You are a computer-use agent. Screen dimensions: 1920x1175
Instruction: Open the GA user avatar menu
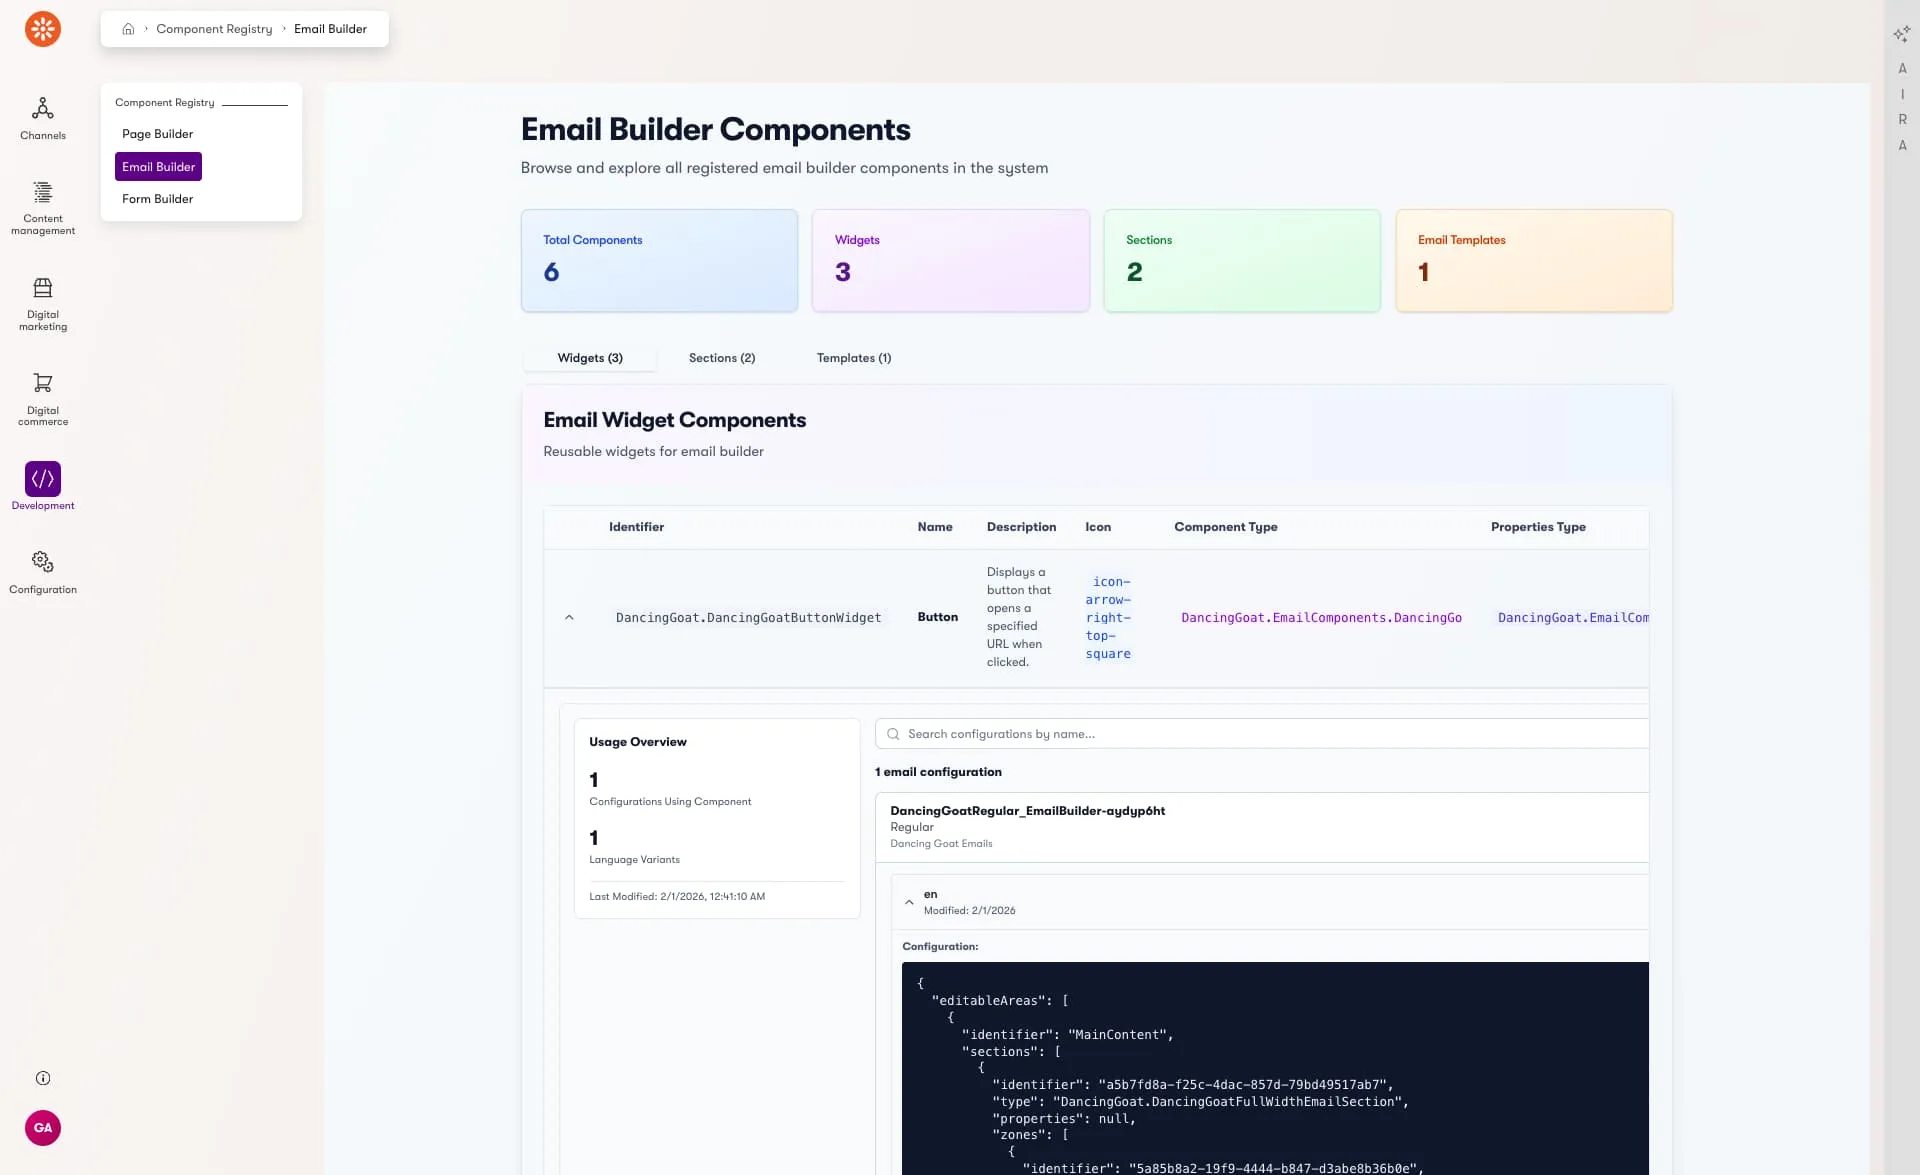43,1128
